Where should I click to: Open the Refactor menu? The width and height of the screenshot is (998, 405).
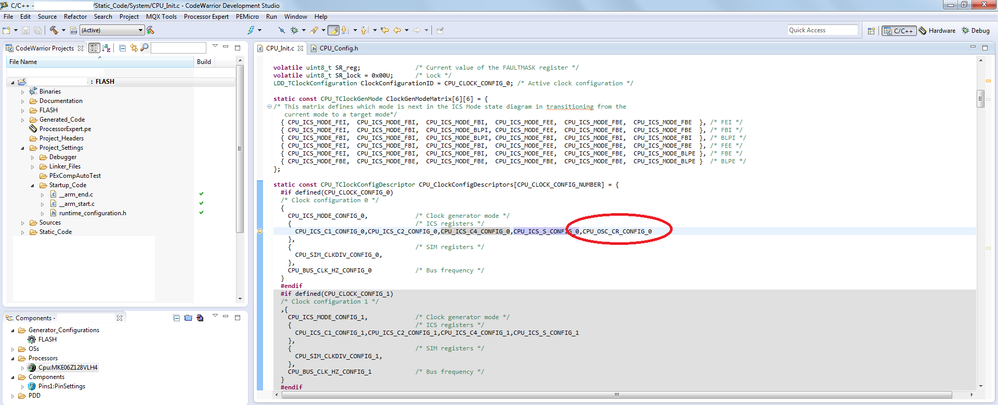click(x=75, y=17)
